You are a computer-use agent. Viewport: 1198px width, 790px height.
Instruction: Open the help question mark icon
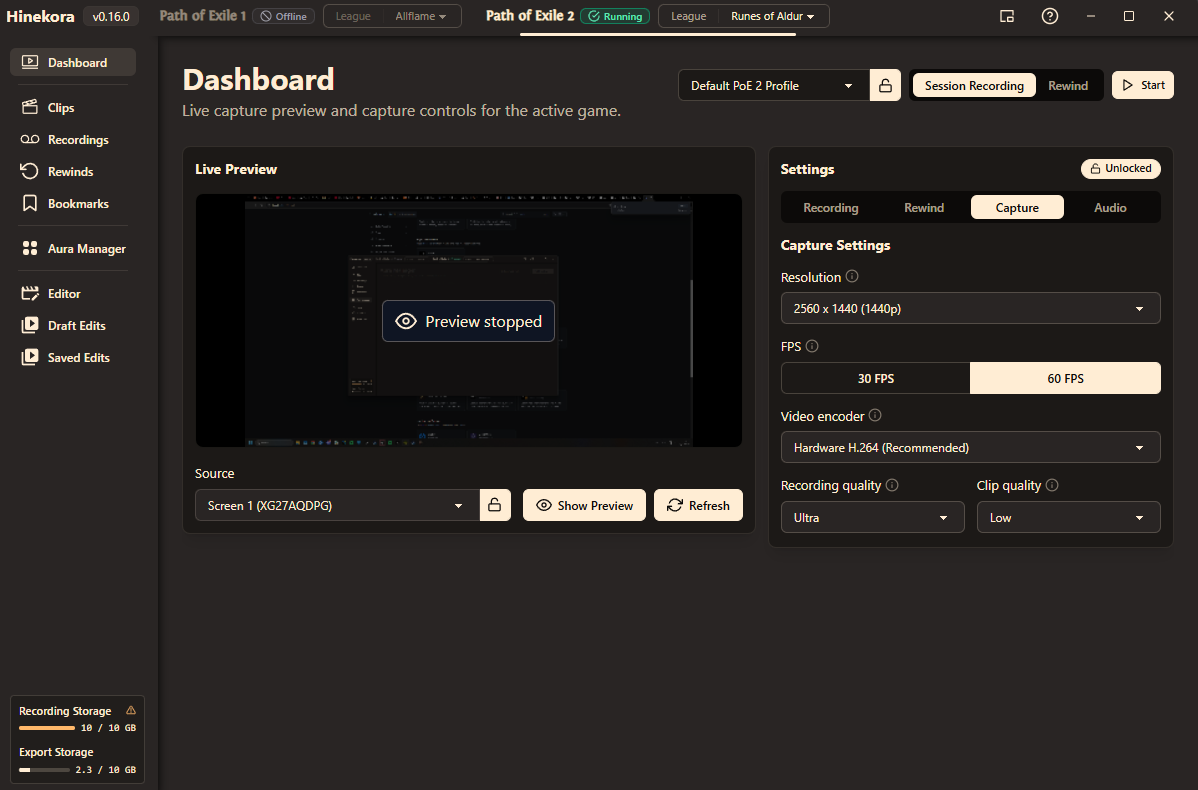pos(1050,16)
